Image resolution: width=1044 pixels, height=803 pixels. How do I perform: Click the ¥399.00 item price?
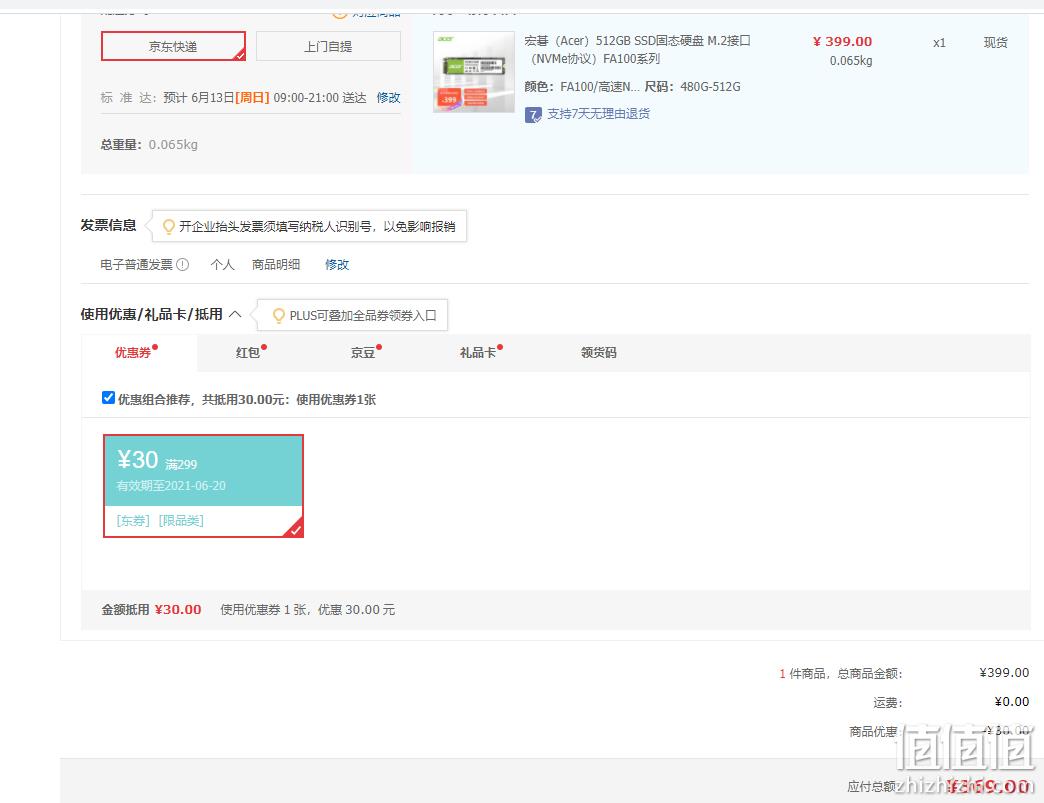[x=842, y=41]
